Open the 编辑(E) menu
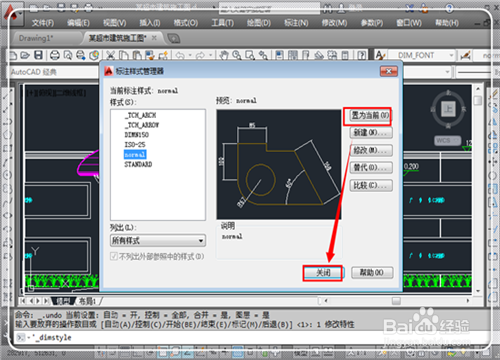 [78, 23]
